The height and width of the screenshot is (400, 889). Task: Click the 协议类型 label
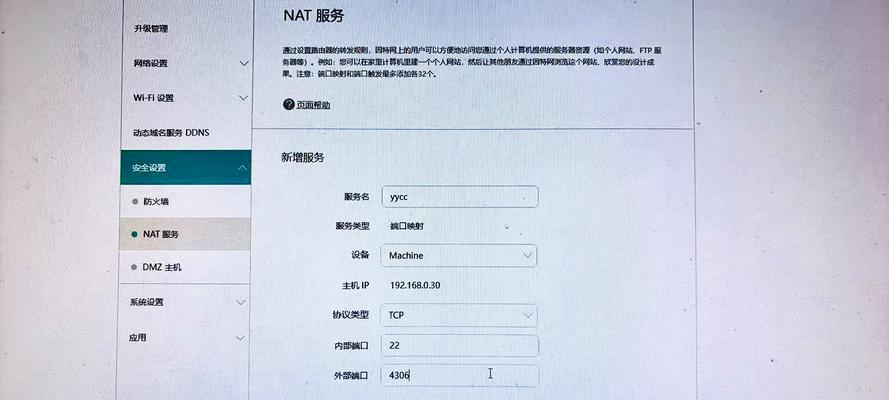[x=351, y=314]
